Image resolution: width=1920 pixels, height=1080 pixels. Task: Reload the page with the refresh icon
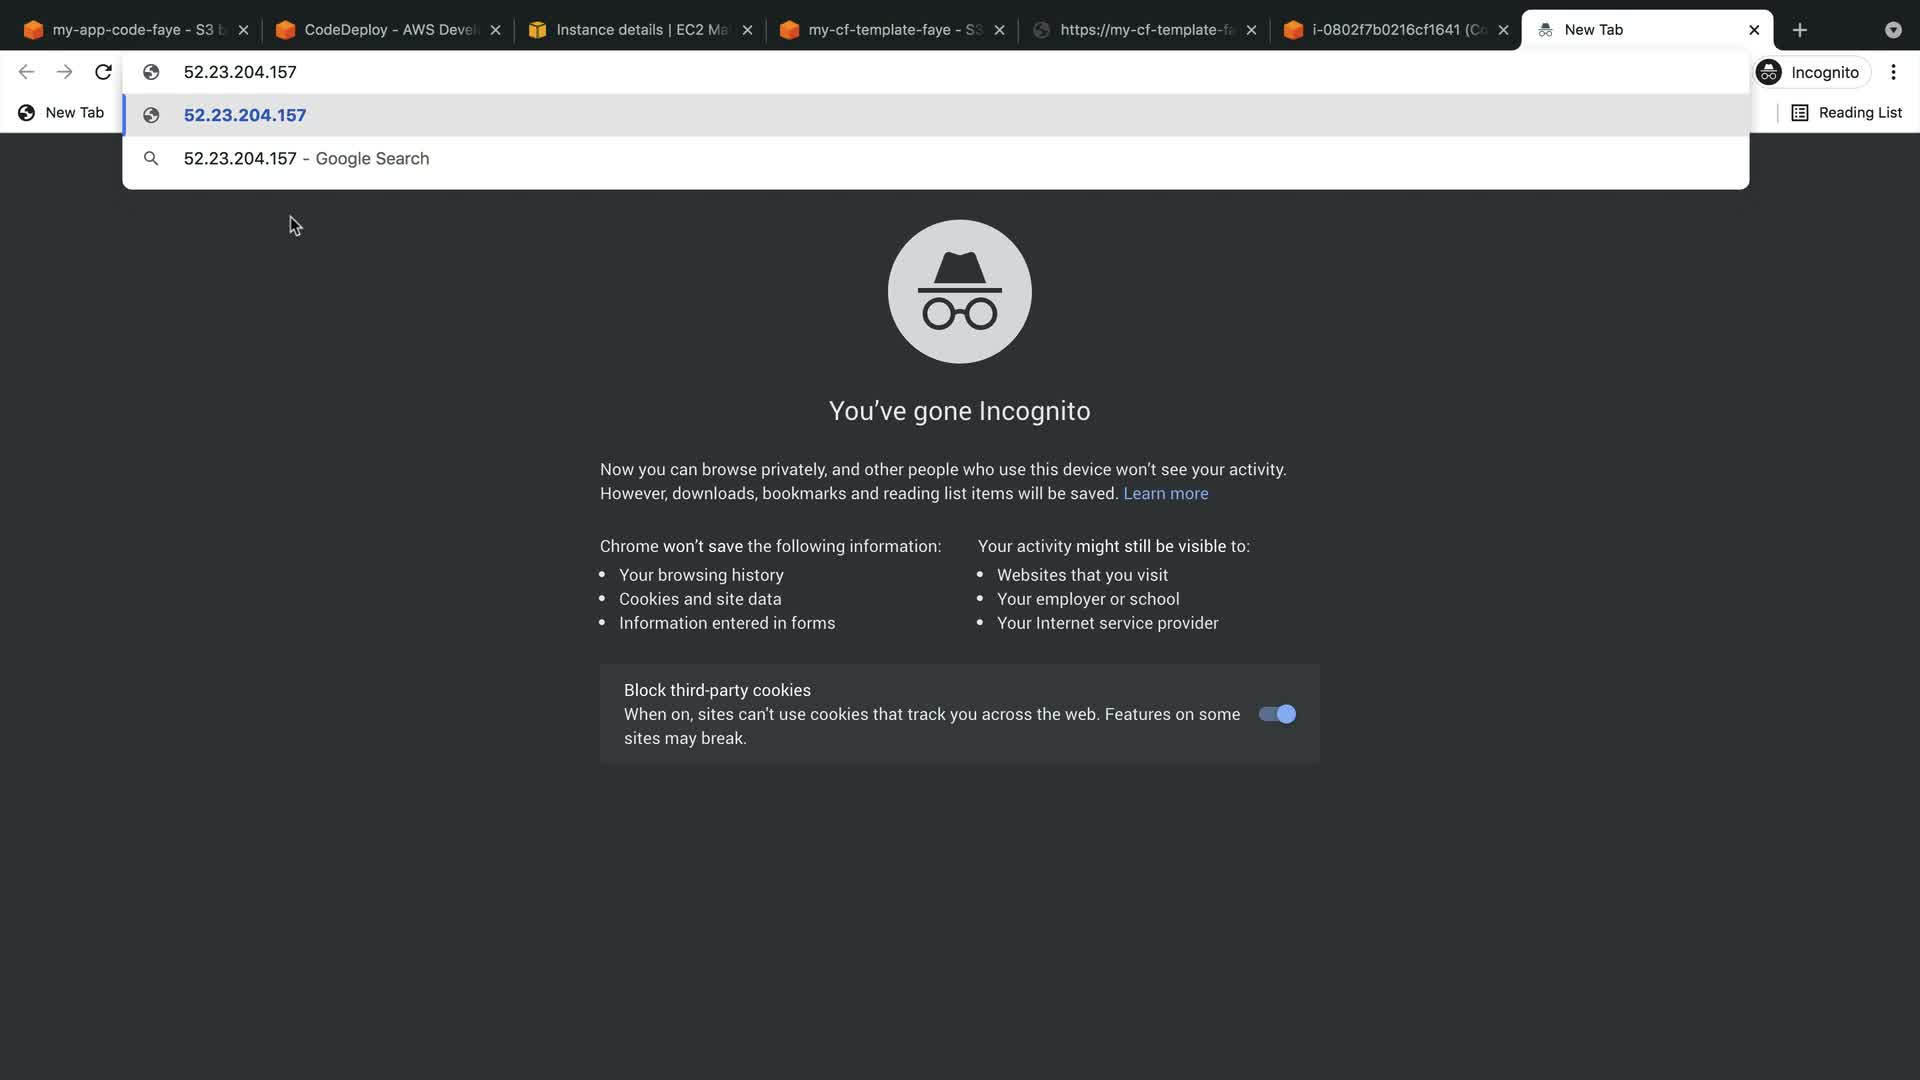point(103,72)
